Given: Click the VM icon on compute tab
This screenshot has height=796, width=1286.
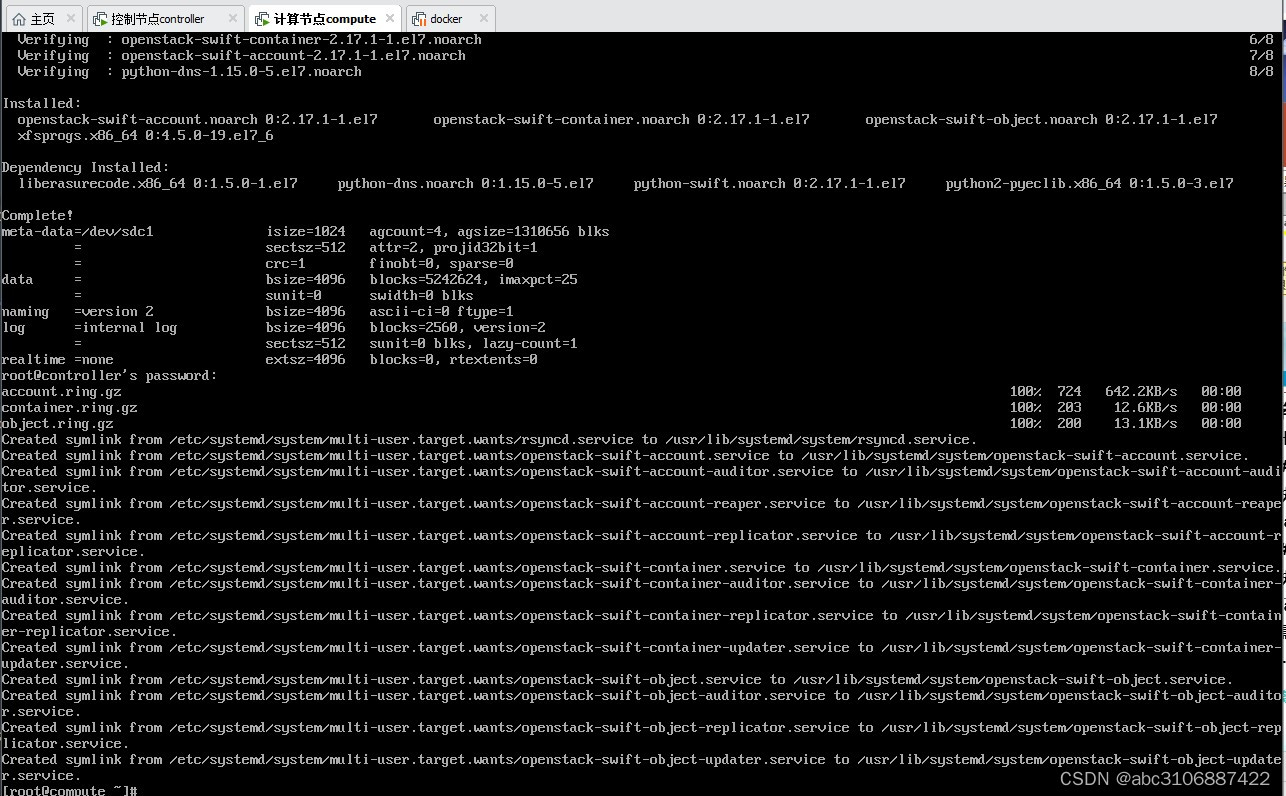Looking at the screenshot, I should coord(262,19).
